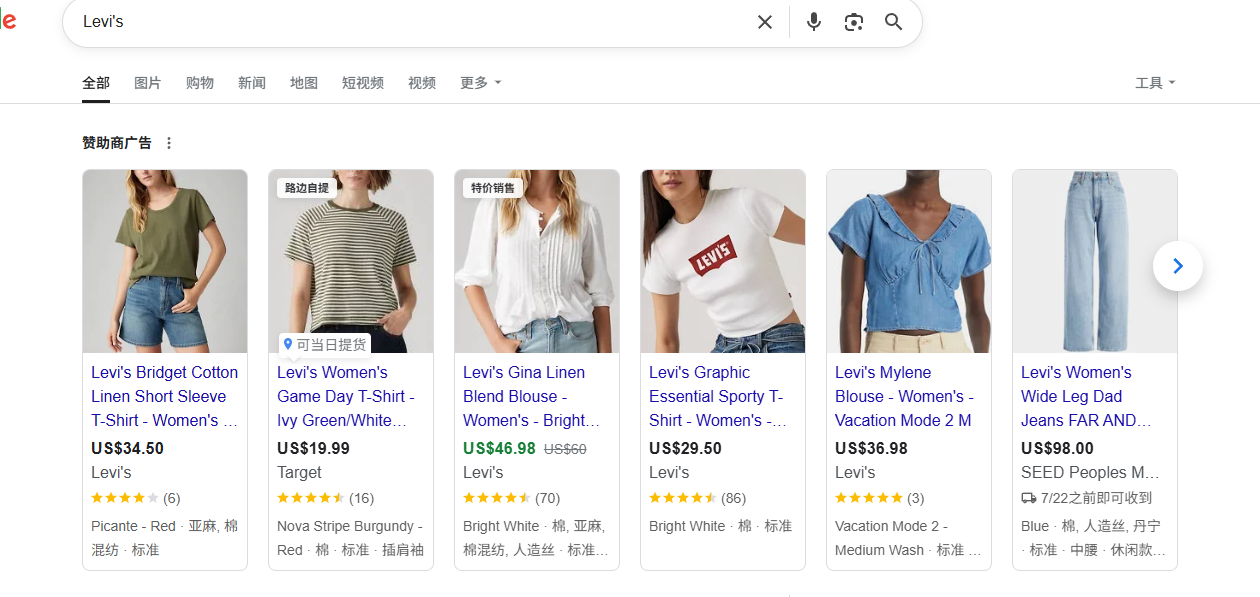Image resolution: width=1260 pixels, height=597 pixels.
Task: Click sale price US$46.98
Action: (x=499, y=448)
